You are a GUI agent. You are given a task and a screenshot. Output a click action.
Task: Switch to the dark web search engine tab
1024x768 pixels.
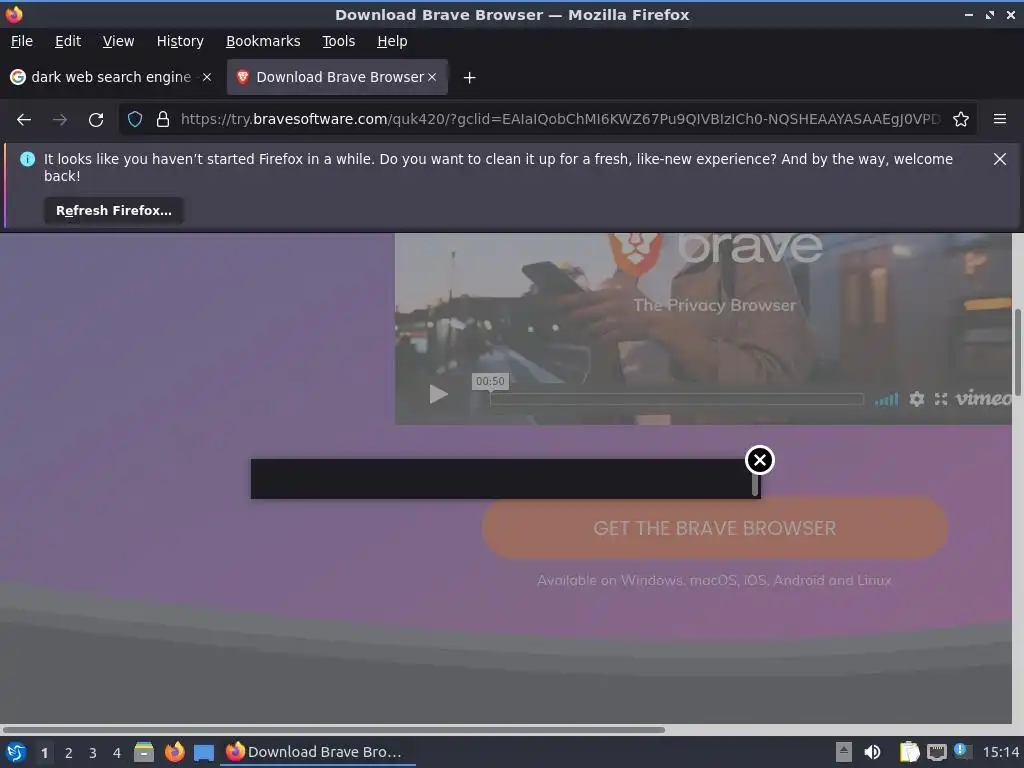tap(111, 77)
